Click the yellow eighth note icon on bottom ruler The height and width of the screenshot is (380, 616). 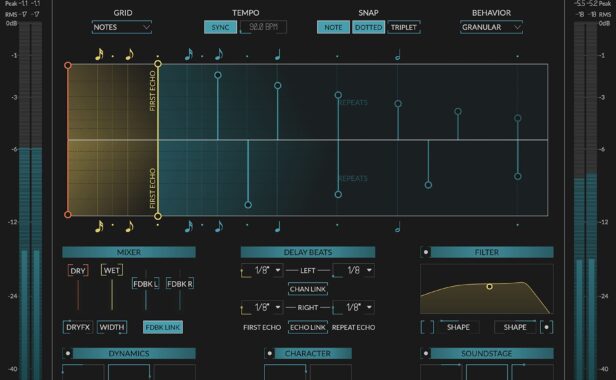(129, 226)
